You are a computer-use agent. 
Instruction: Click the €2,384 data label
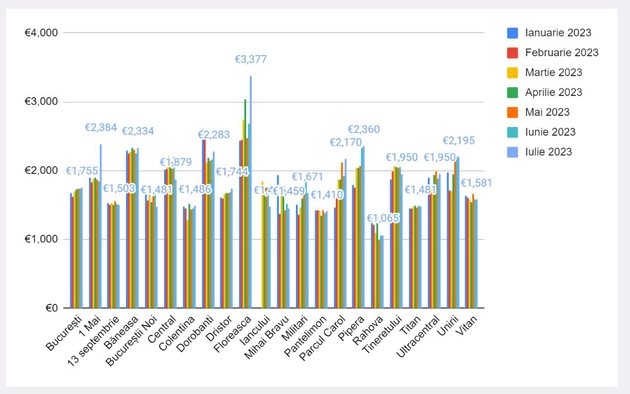(101, 128)
